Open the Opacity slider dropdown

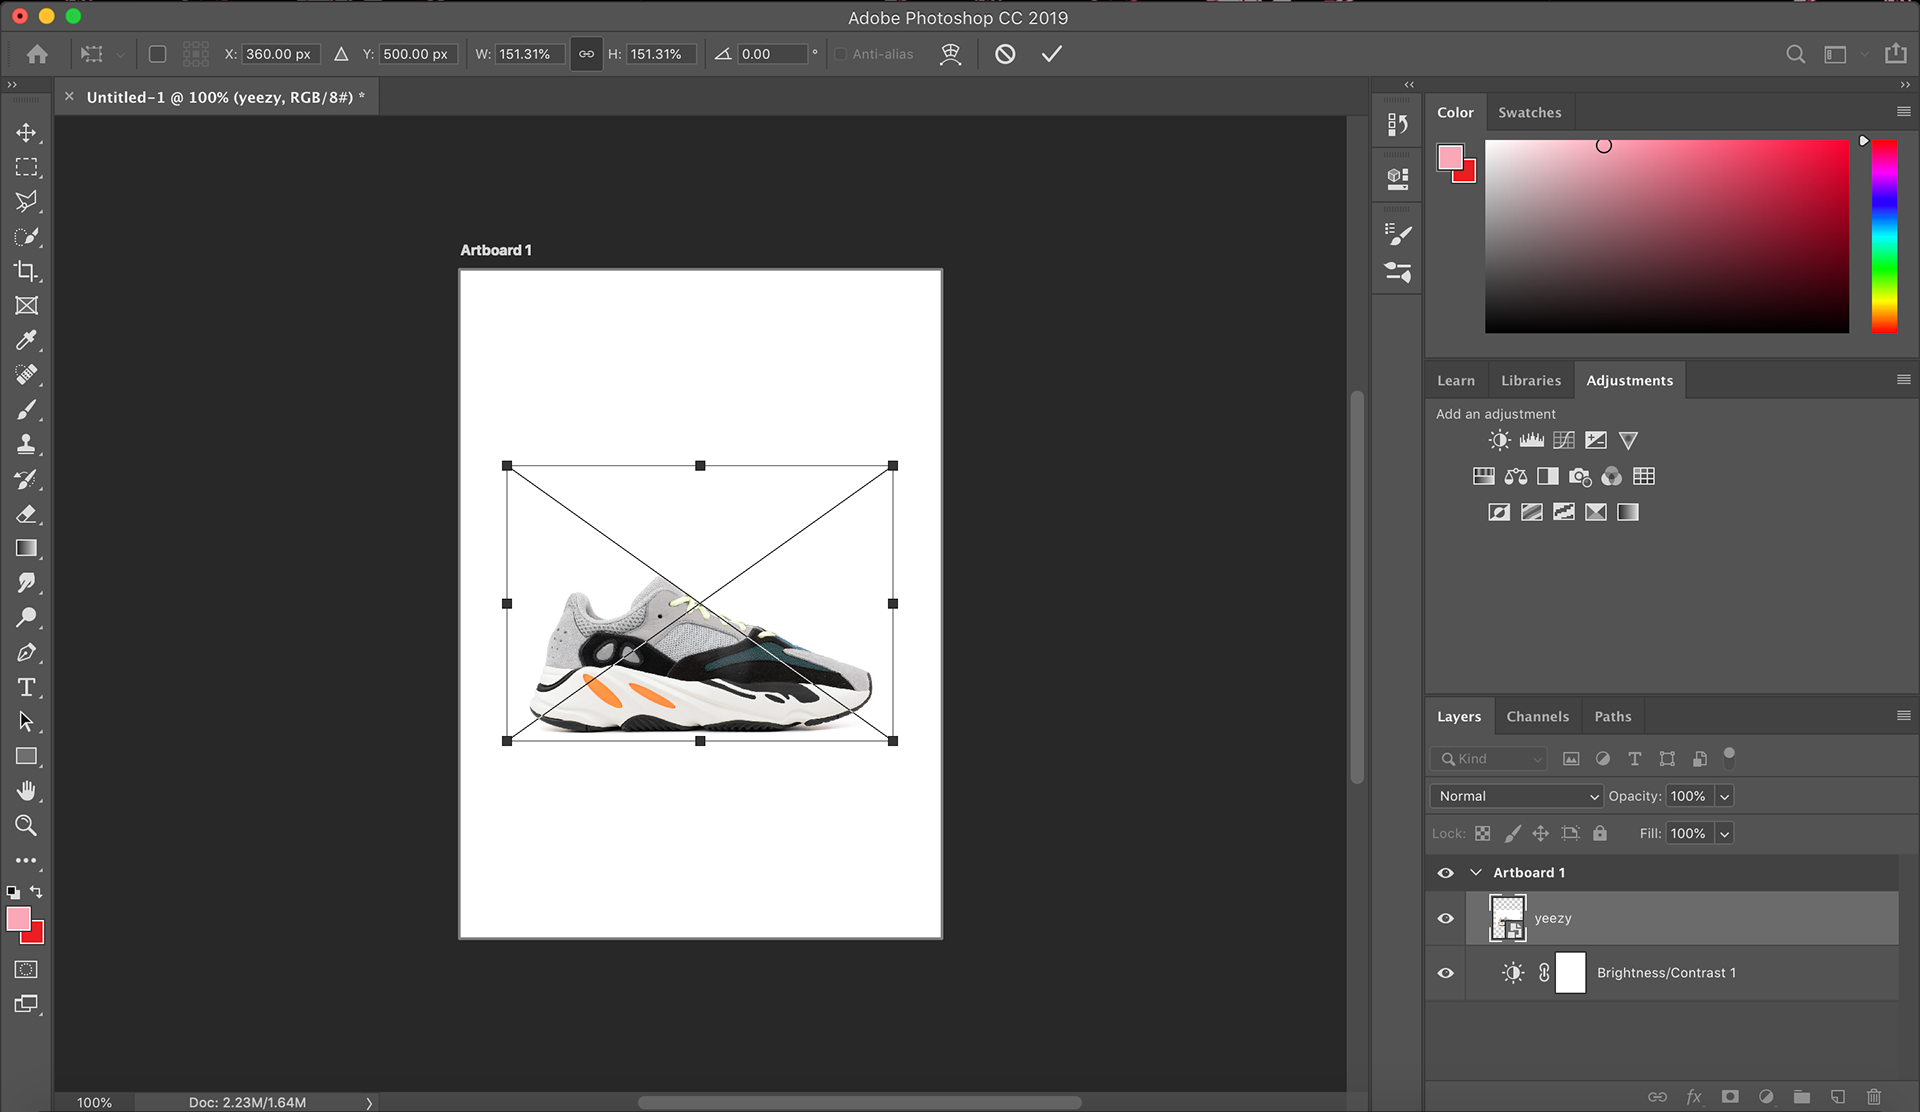tap(1724, 797)
